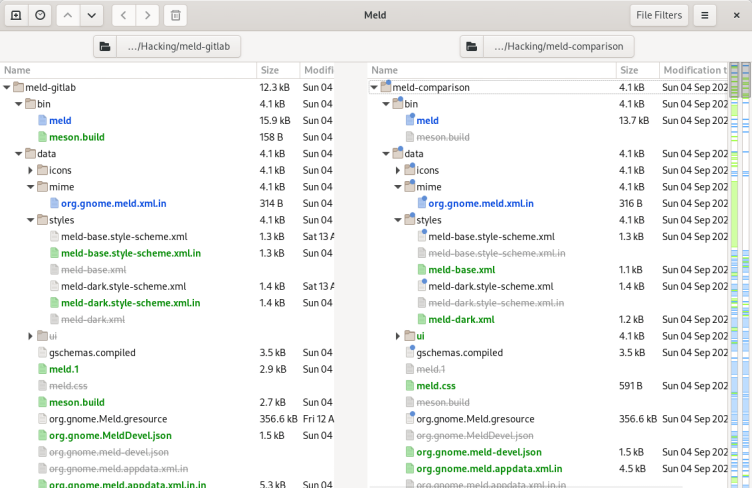The image size is (752, 488).
Task: Open the recent comparisons history icon
Action: click(40, 15)
